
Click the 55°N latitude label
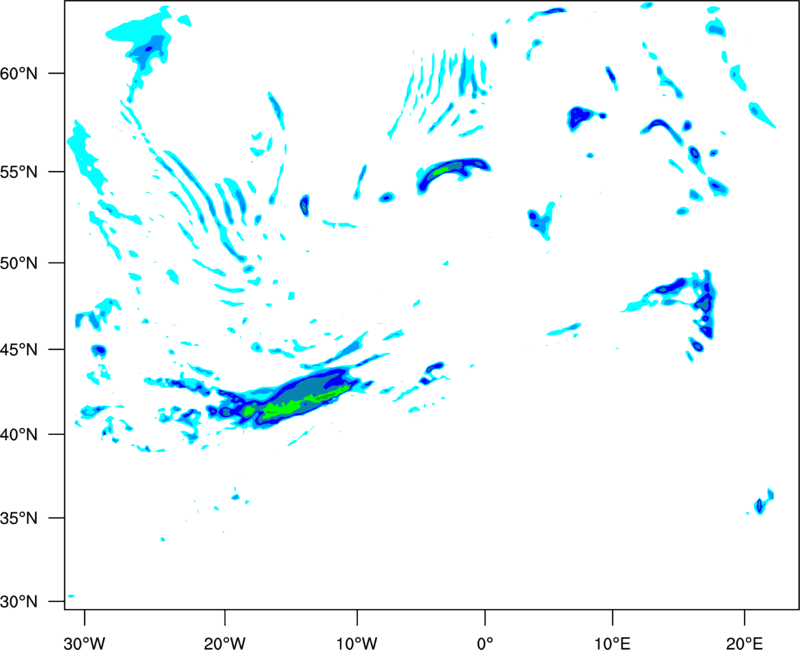(19, 172)
